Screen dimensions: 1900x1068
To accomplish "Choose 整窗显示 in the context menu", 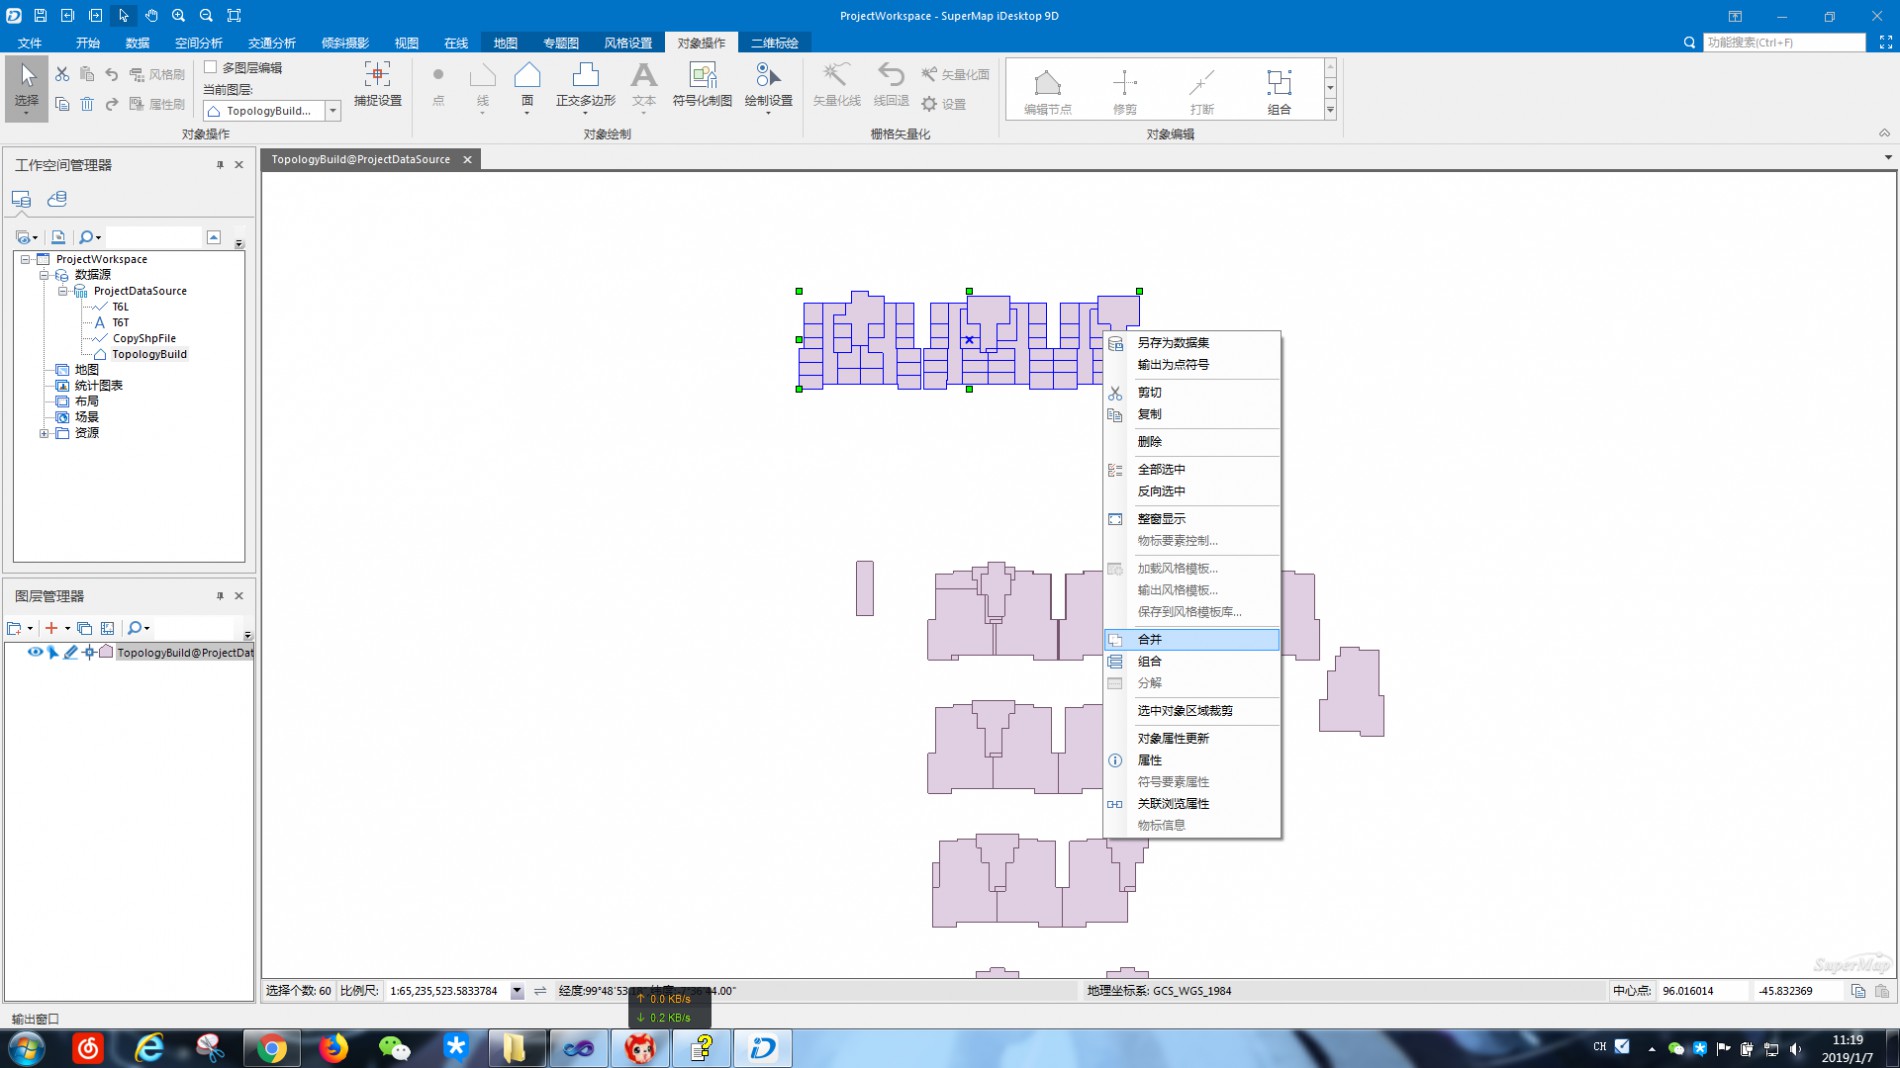I will coord(1191,518).
